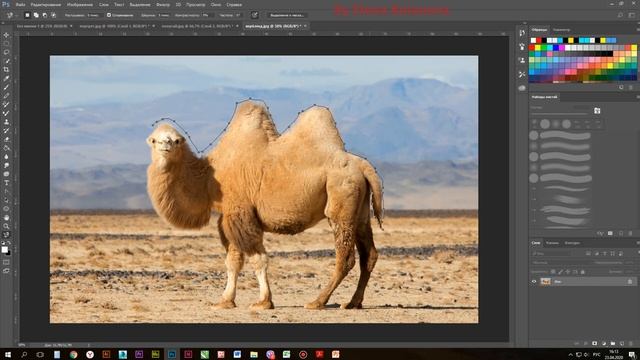
Task: Filter layers by pixel icon
Action: 588,253
